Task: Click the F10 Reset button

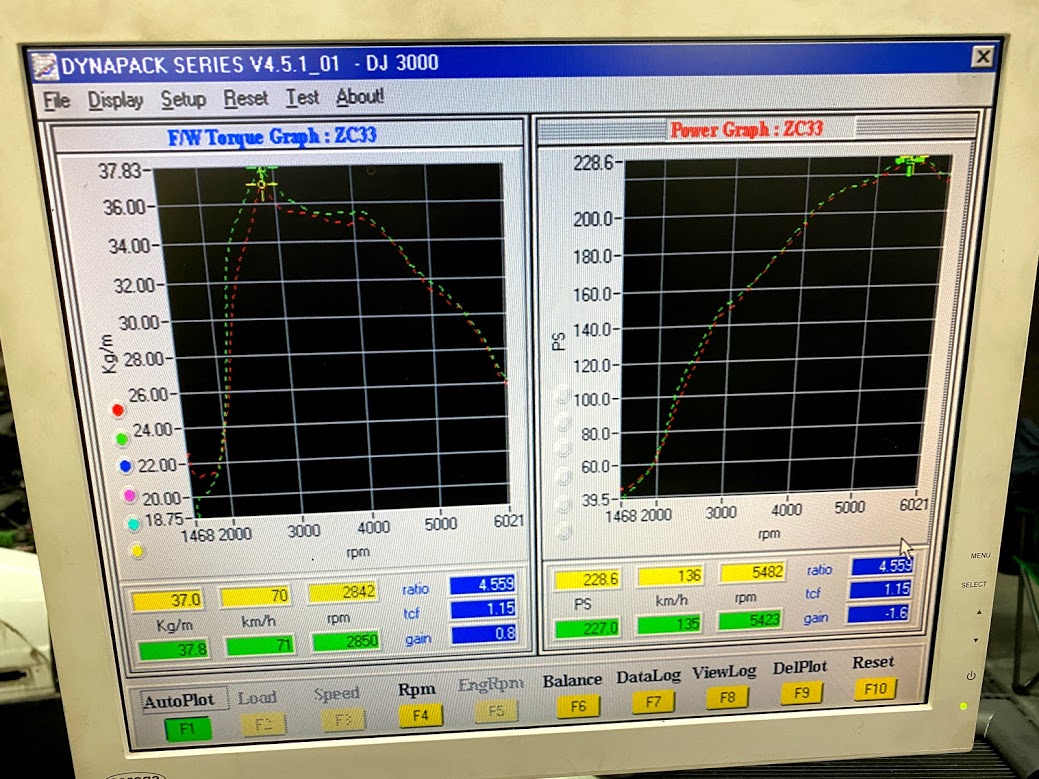Action: coord(875,689)
